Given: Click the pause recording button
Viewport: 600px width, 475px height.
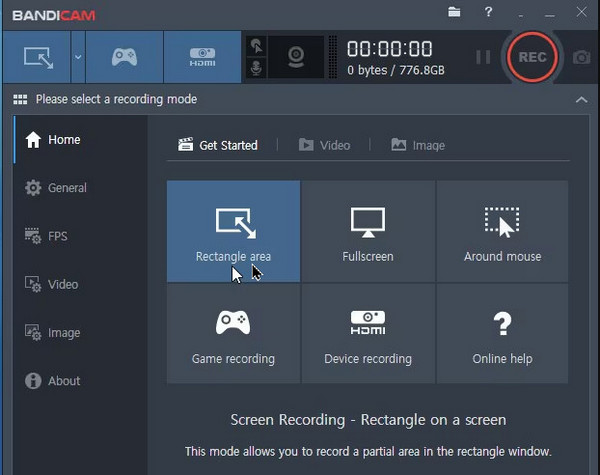Looking at the screenshot, I should [x=483, y=57].
